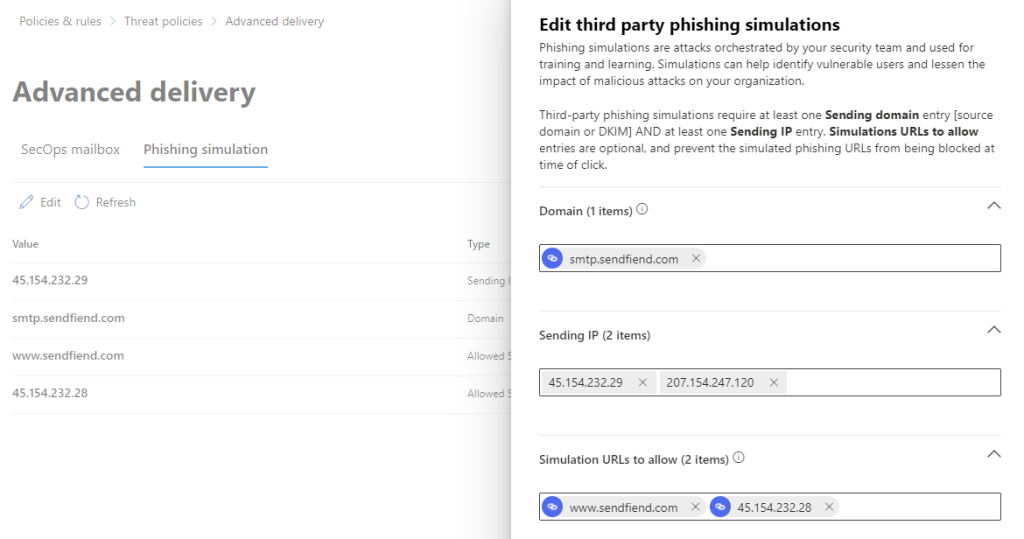The height and width of the screenshot is (539, 1024).
Task: Click info icon beside Simulation URLs to allow
Action: point(739,459)
